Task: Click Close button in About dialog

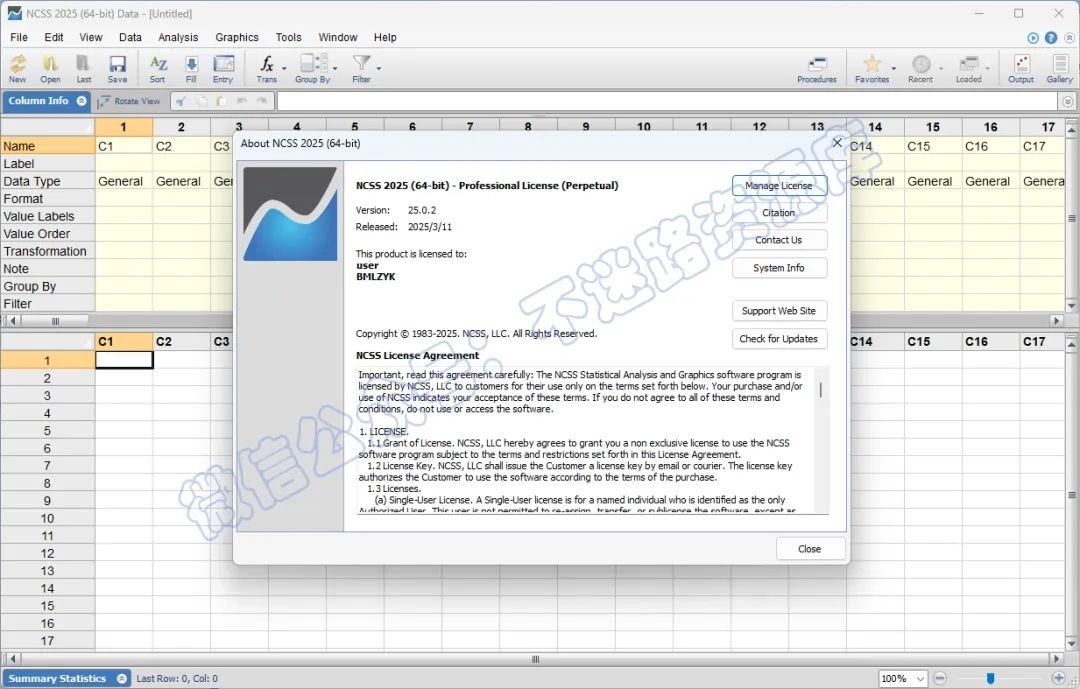Action: (810, 548)
